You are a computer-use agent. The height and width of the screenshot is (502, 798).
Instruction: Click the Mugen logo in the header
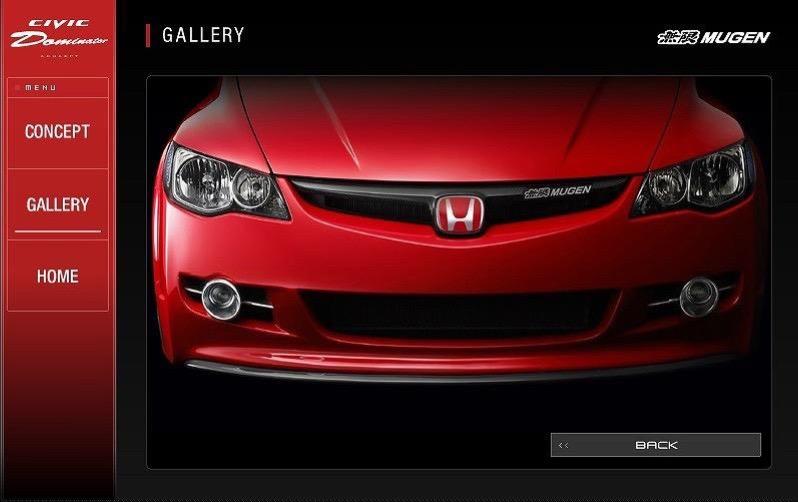coord(714,37)
